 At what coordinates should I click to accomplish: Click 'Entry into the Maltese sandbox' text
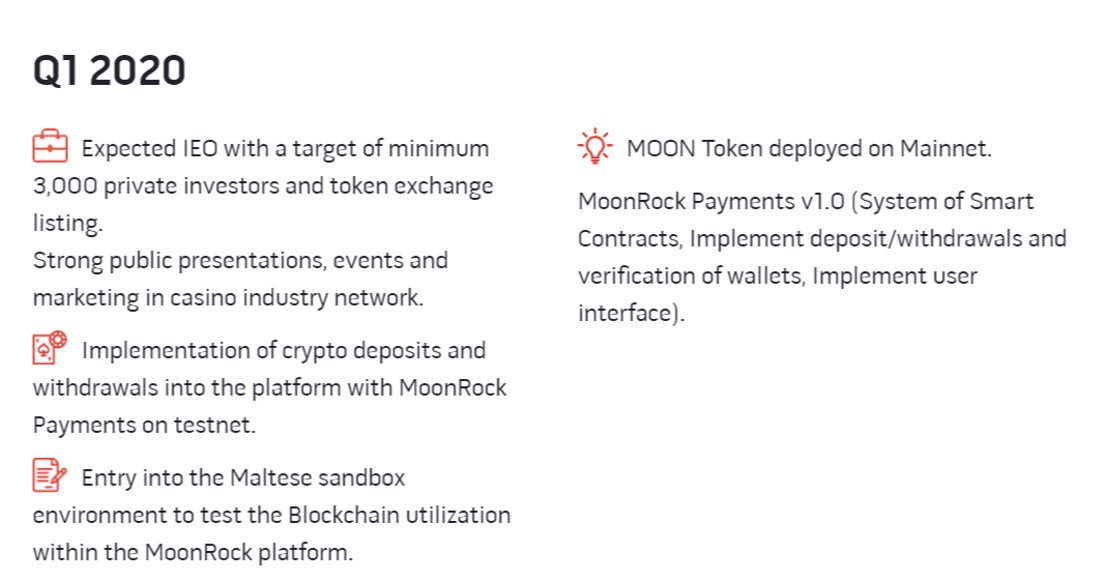[x=244, y=478]
